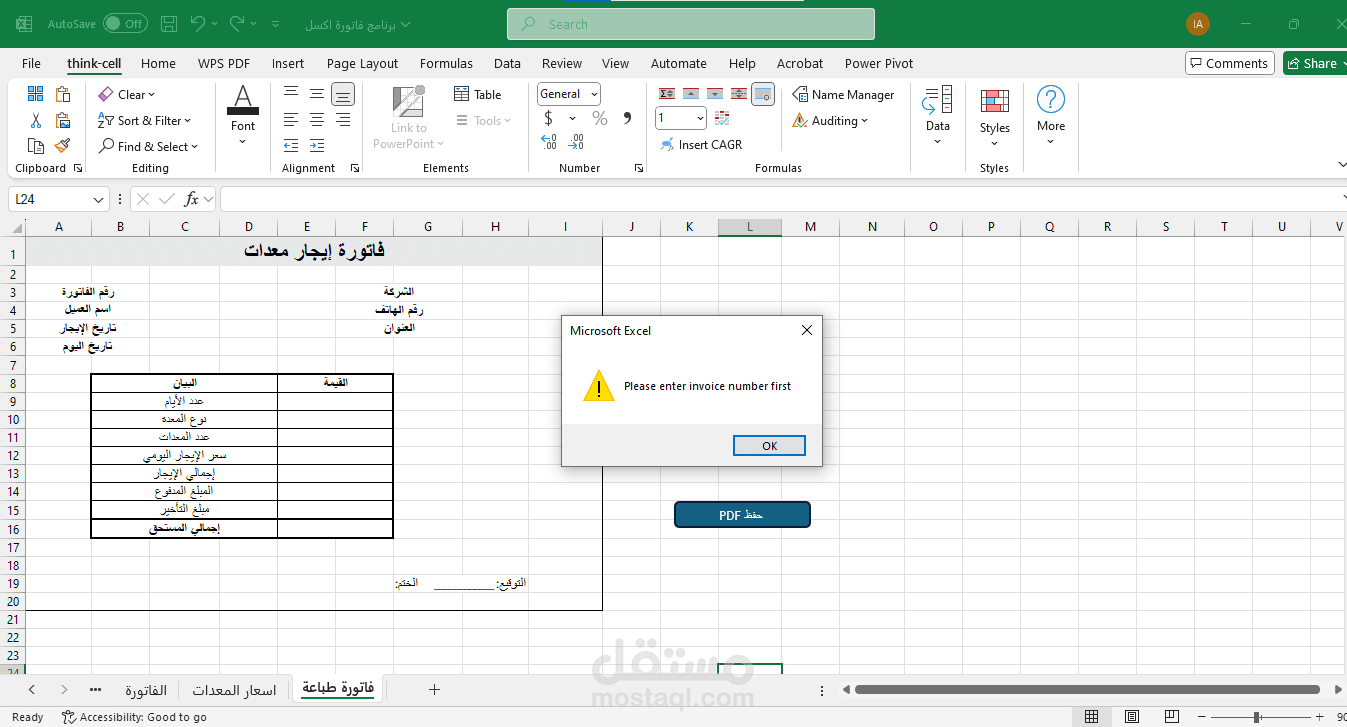
Task: Click the zoom slider in status bar
Action: pos(1257,717)
